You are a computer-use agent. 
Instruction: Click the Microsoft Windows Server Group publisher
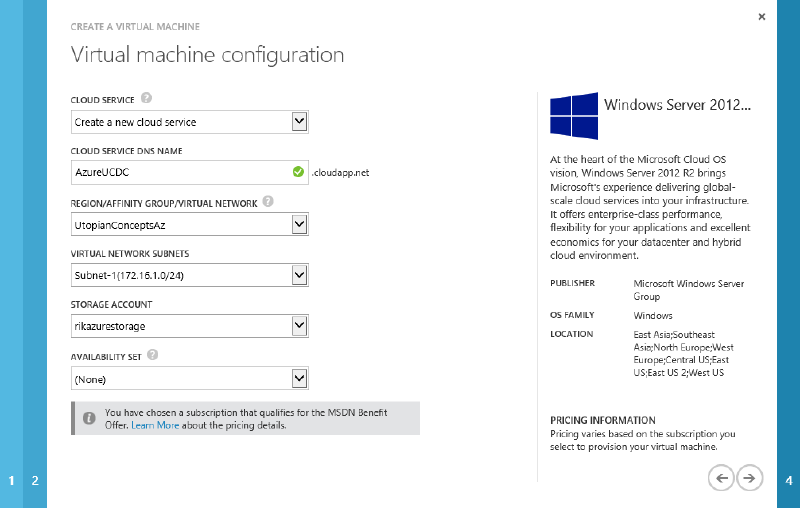pos(689,290)
